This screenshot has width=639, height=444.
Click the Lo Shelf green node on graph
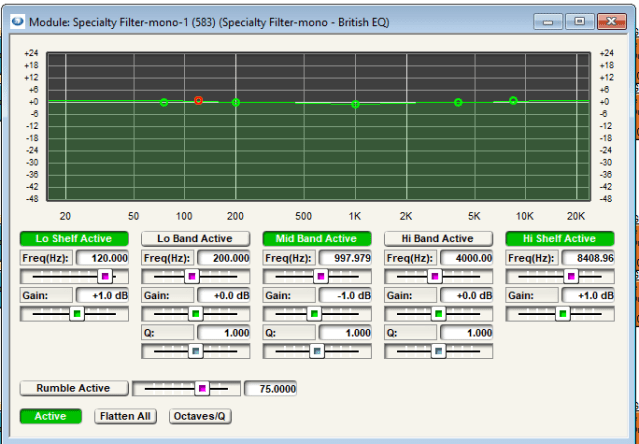[x=164, y=102]
